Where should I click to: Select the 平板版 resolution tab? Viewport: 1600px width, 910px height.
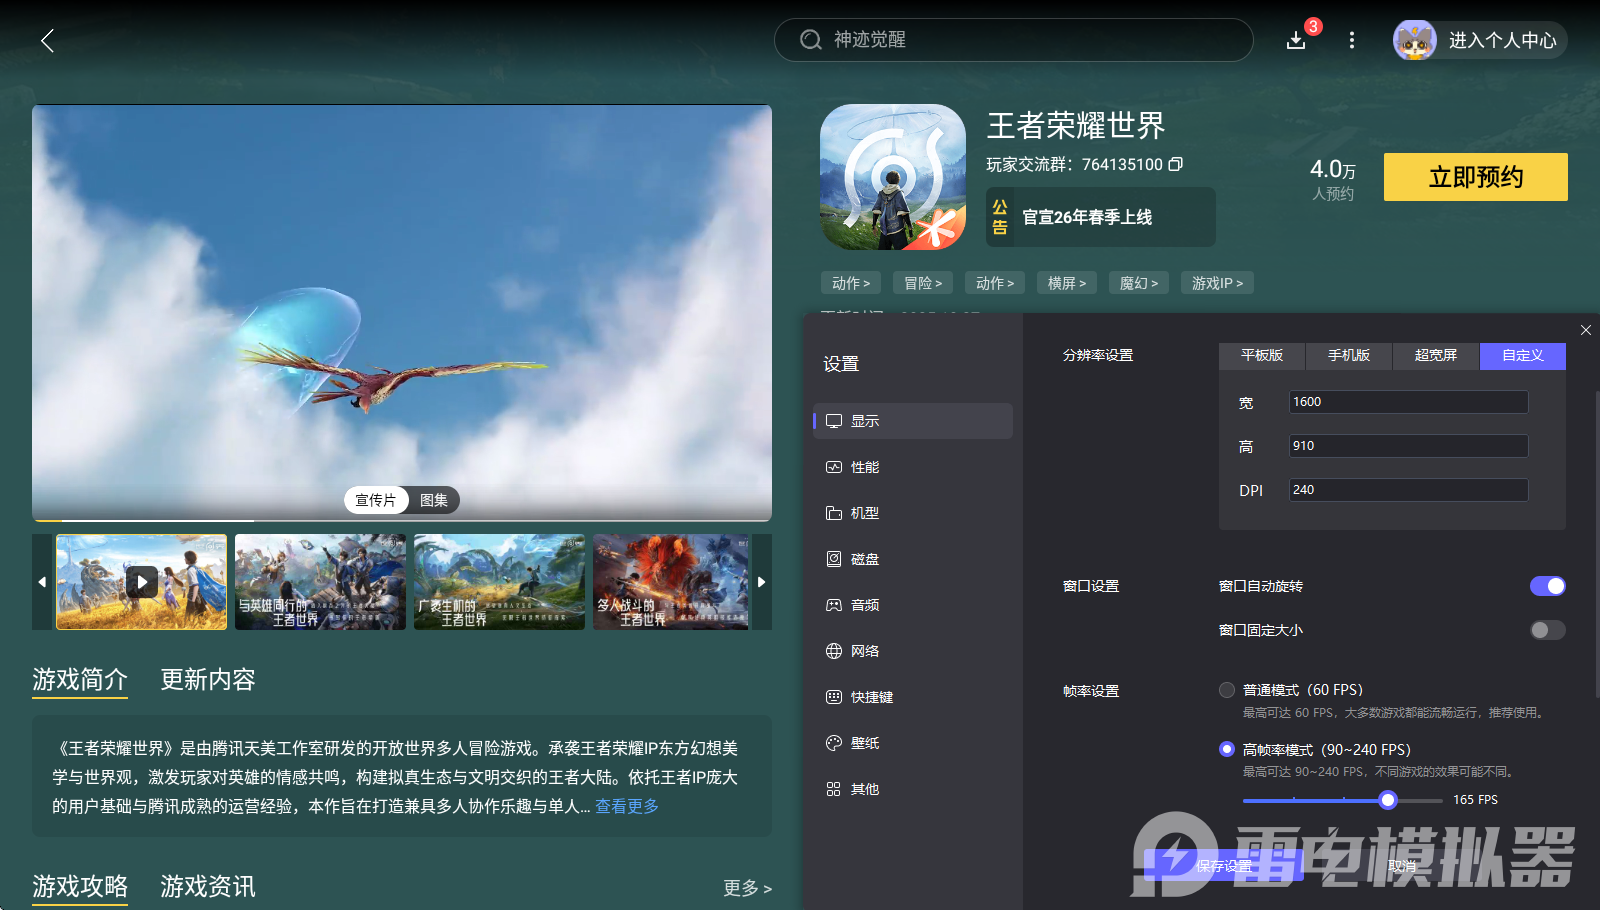coord(1262,356)
